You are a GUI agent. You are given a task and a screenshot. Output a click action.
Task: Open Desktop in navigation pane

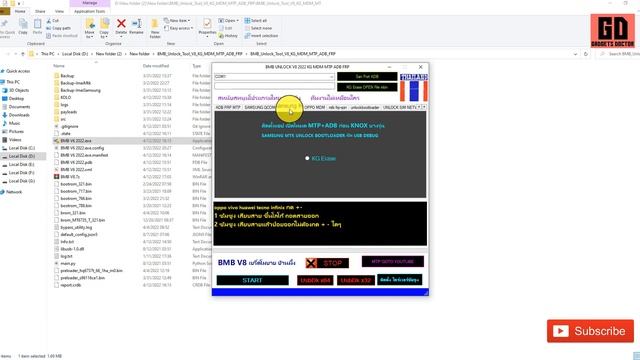13,98
